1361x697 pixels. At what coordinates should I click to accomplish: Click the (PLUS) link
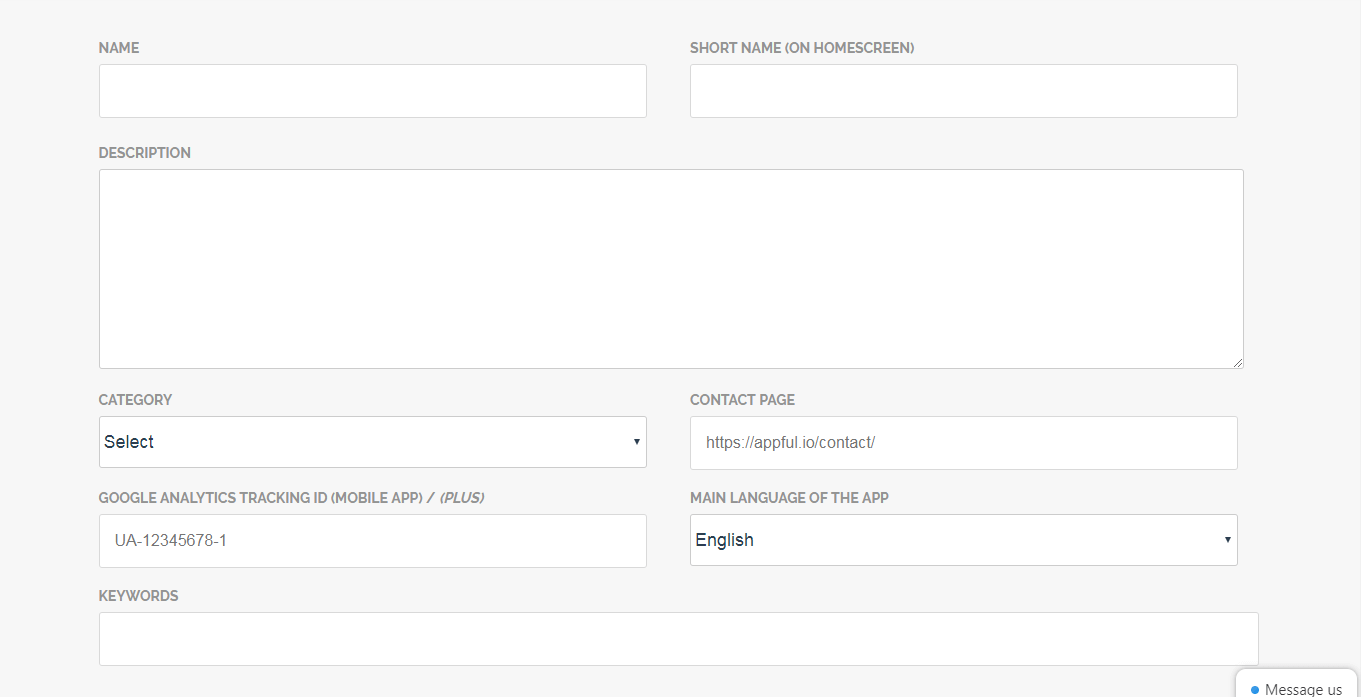(466, 496)
